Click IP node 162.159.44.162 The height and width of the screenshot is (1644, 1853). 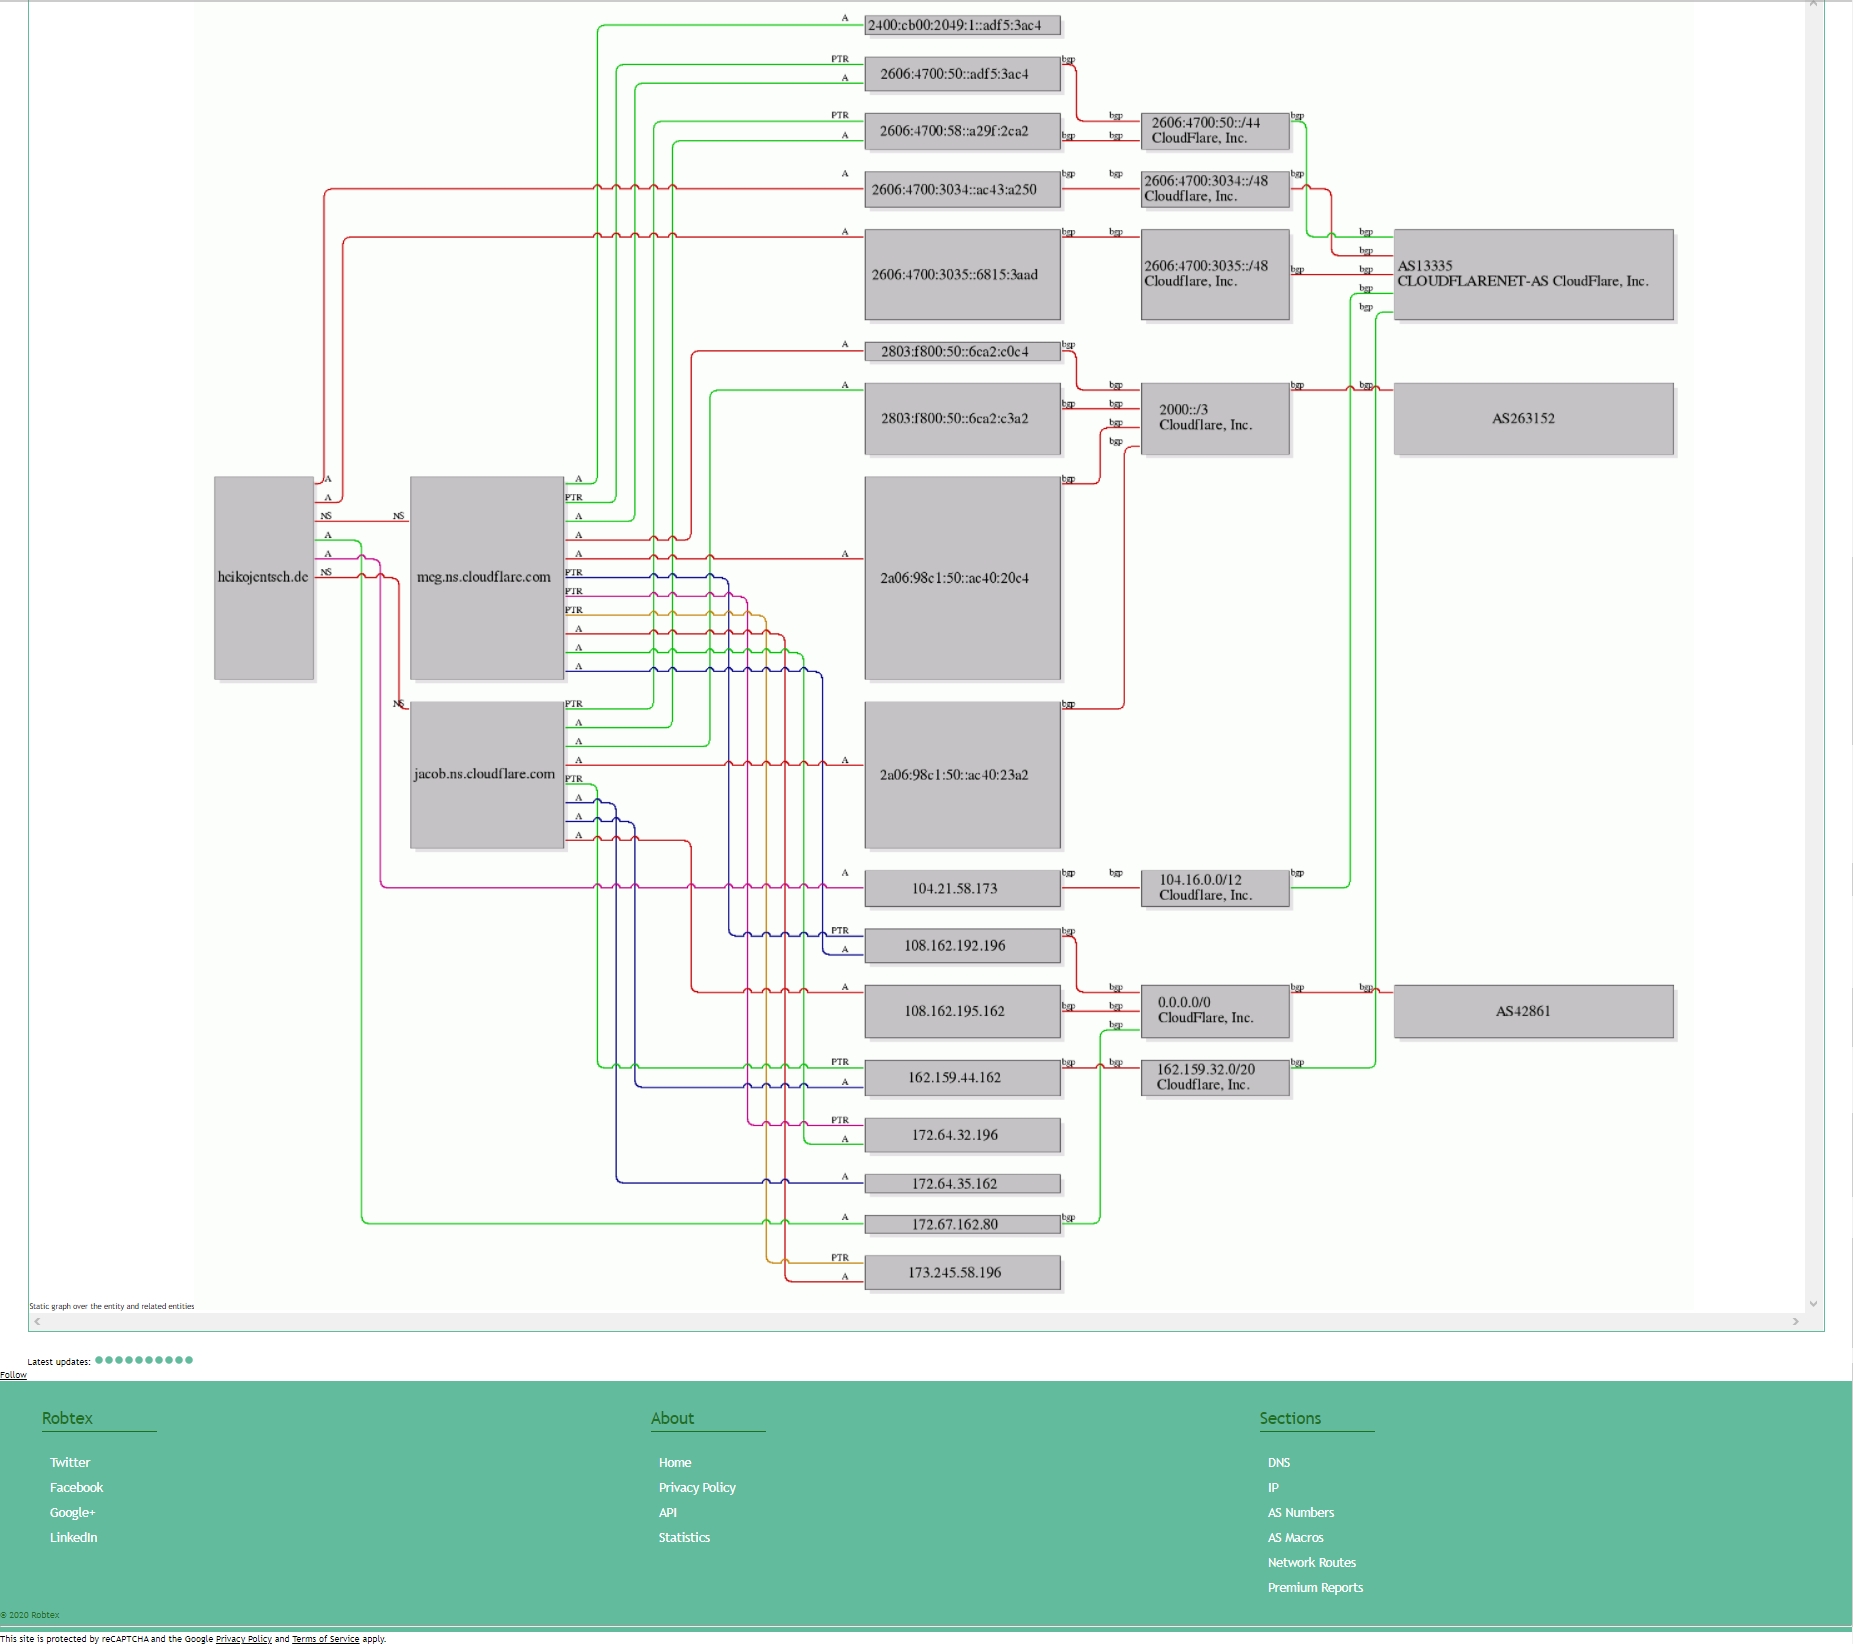[962, 1077]
